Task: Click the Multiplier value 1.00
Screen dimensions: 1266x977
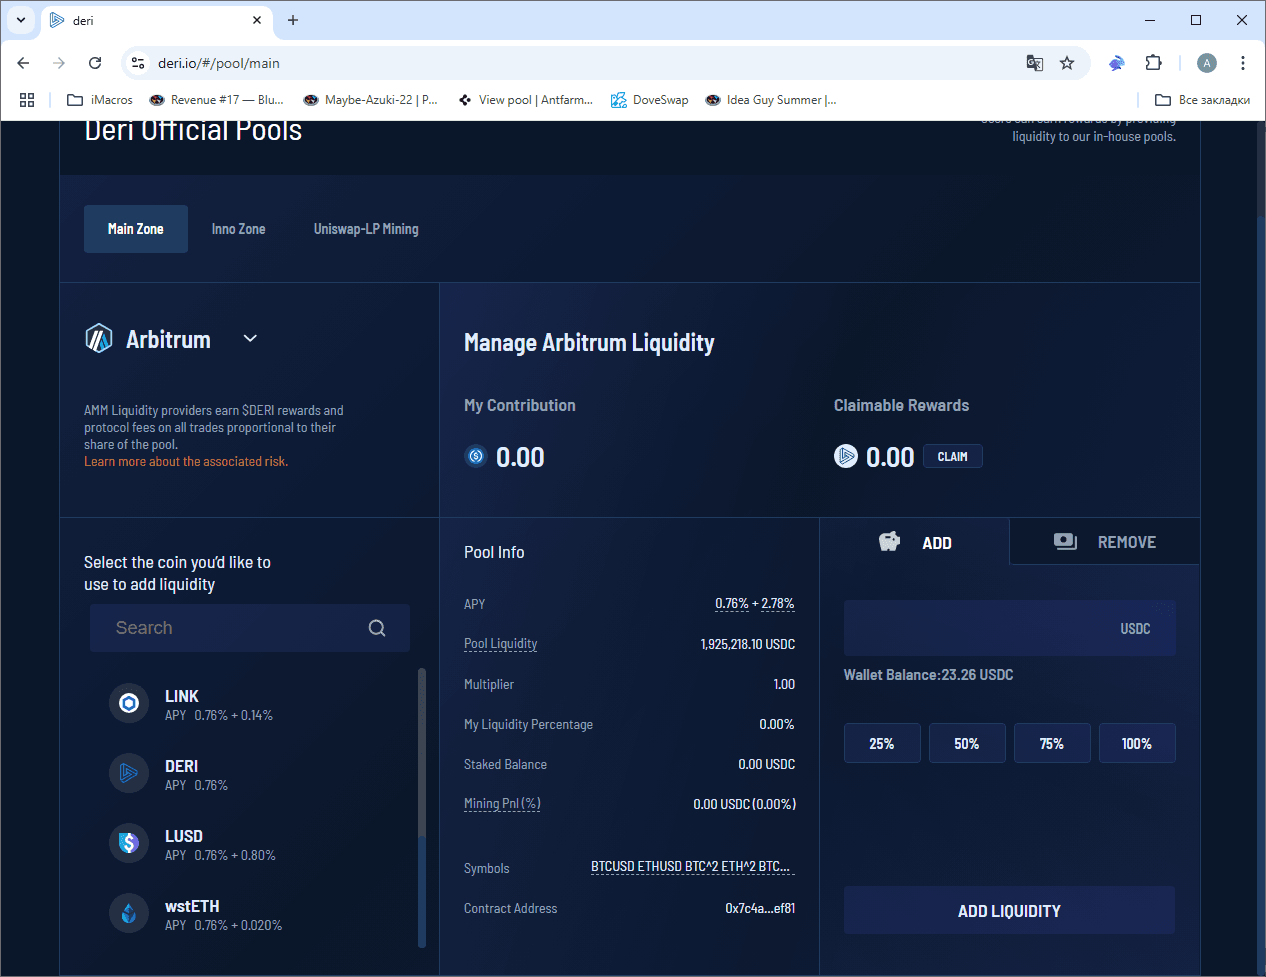Action: point(784,684)
